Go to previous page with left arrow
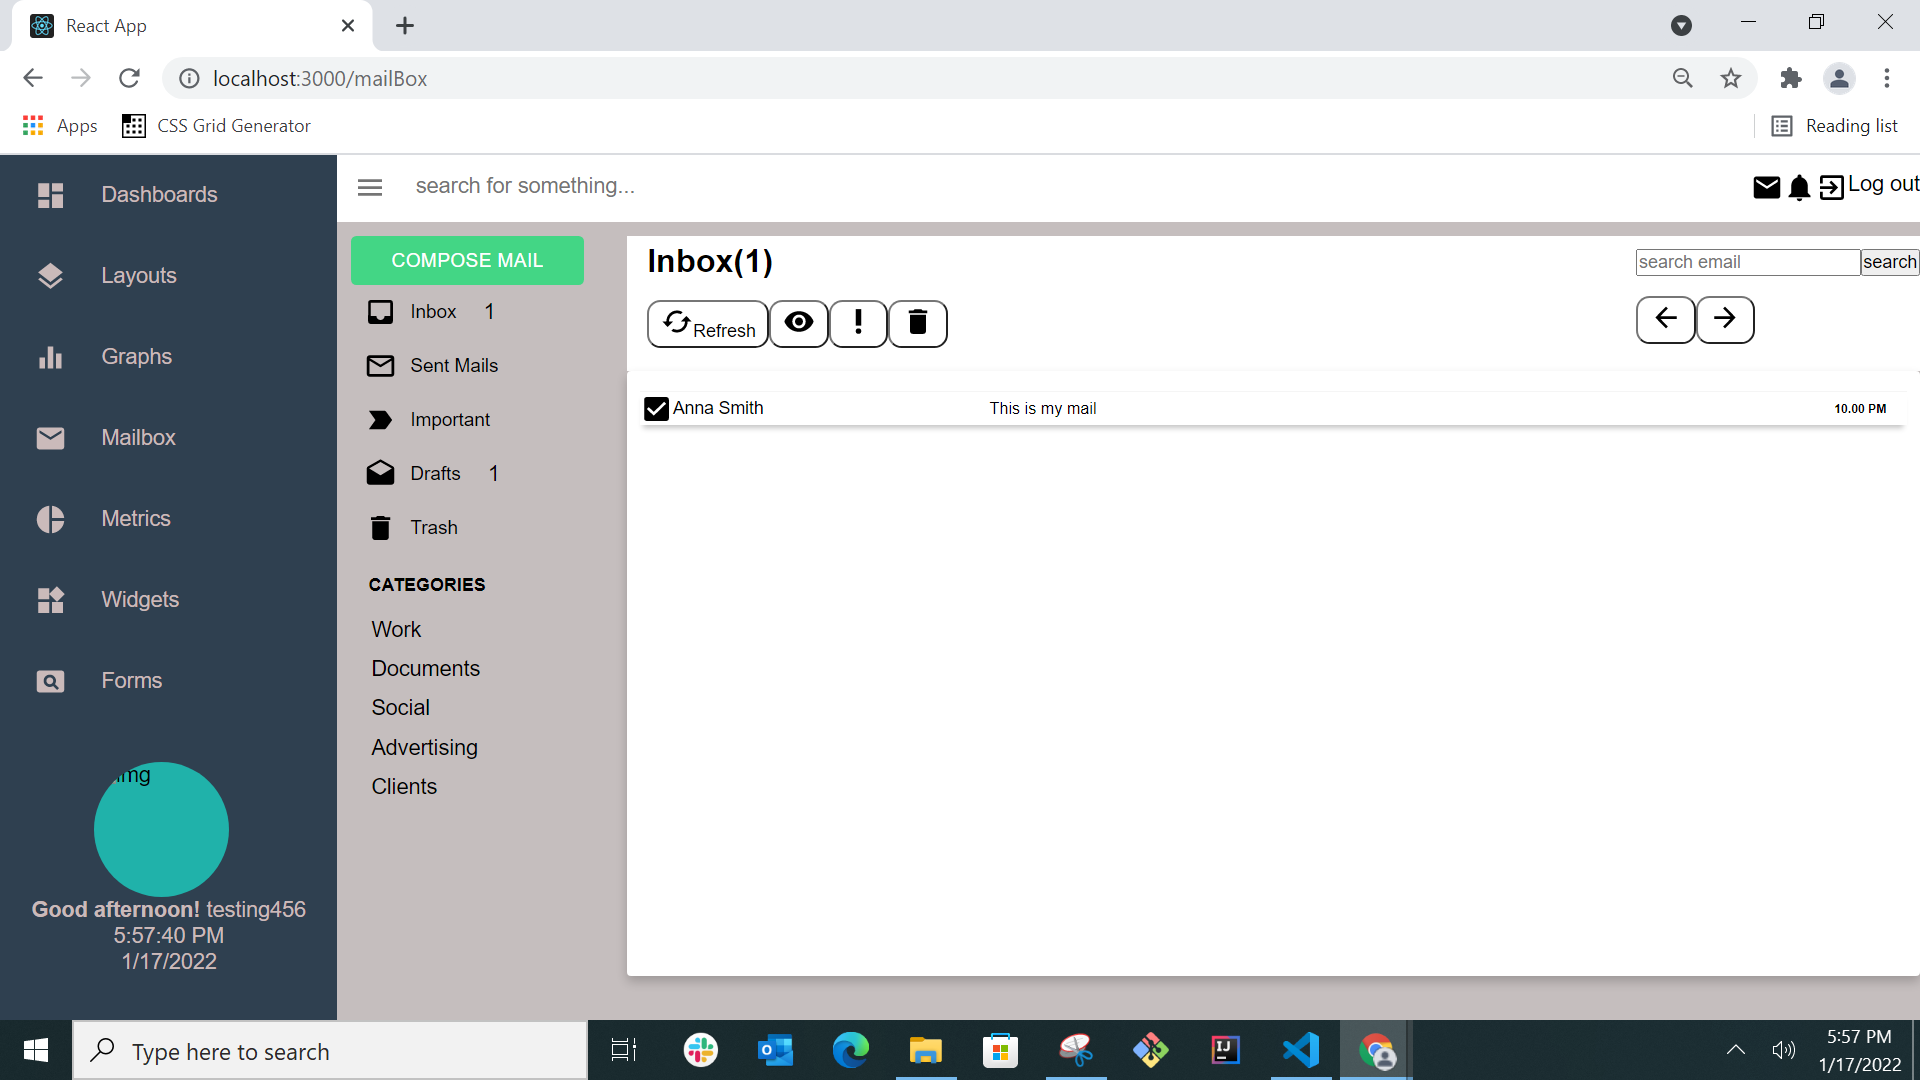 [x=1665, y=319]
